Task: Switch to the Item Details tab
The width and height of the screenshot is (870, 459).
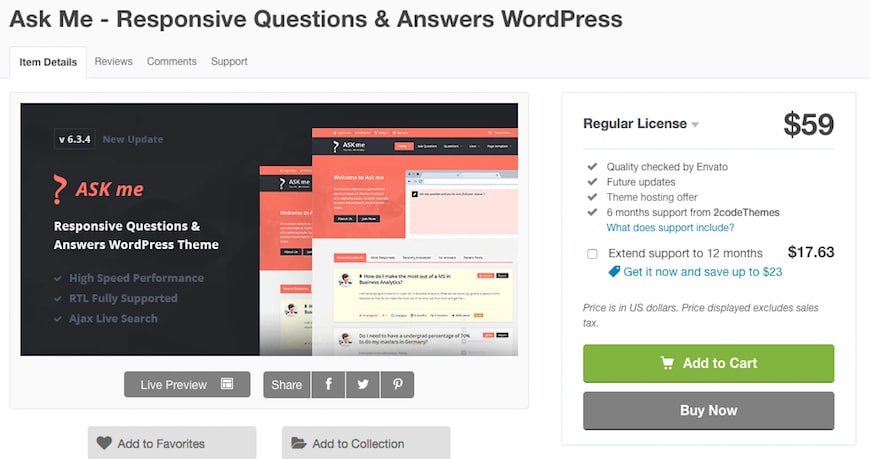Action: 48,62
